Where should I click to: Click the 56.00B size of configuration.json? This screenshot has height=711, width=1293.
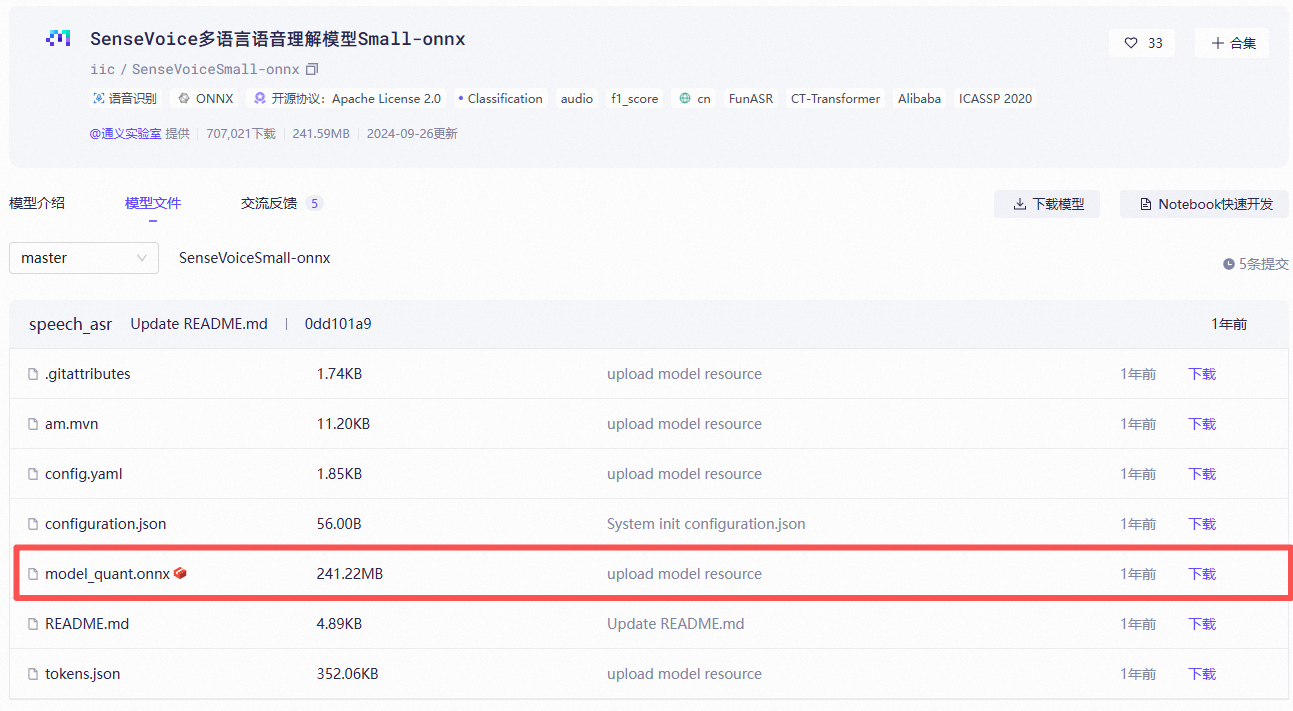[x=339, y=524]
